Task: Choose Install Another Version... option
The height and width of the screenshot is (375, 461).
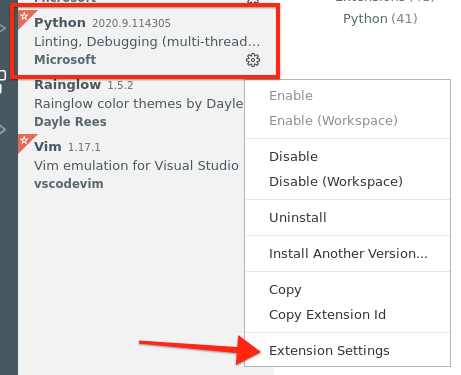Action: [x=348, y=254]
